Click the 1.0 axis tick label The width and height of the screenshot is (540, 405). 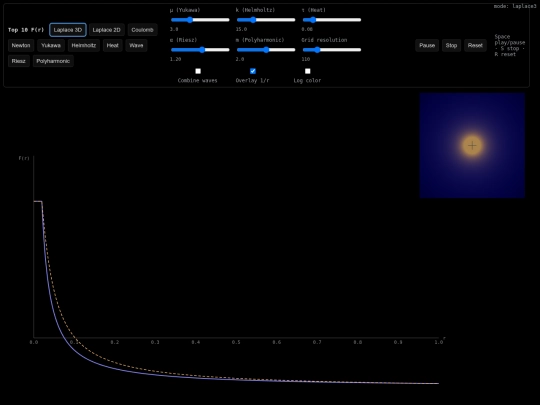click(438, 342)
